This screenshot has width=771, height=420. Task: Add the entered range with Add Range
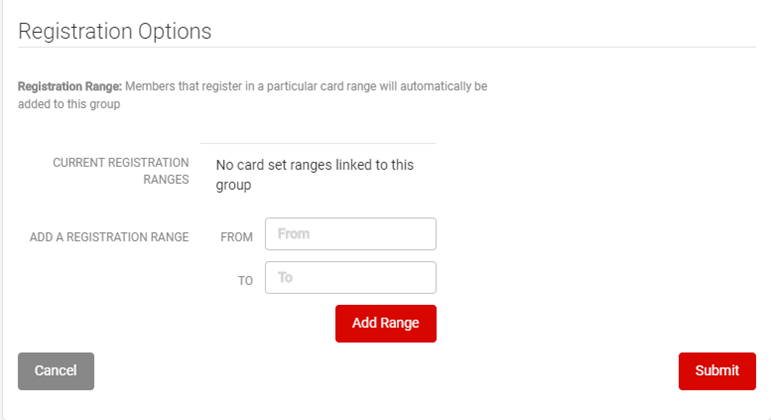(x=386, y=323)
